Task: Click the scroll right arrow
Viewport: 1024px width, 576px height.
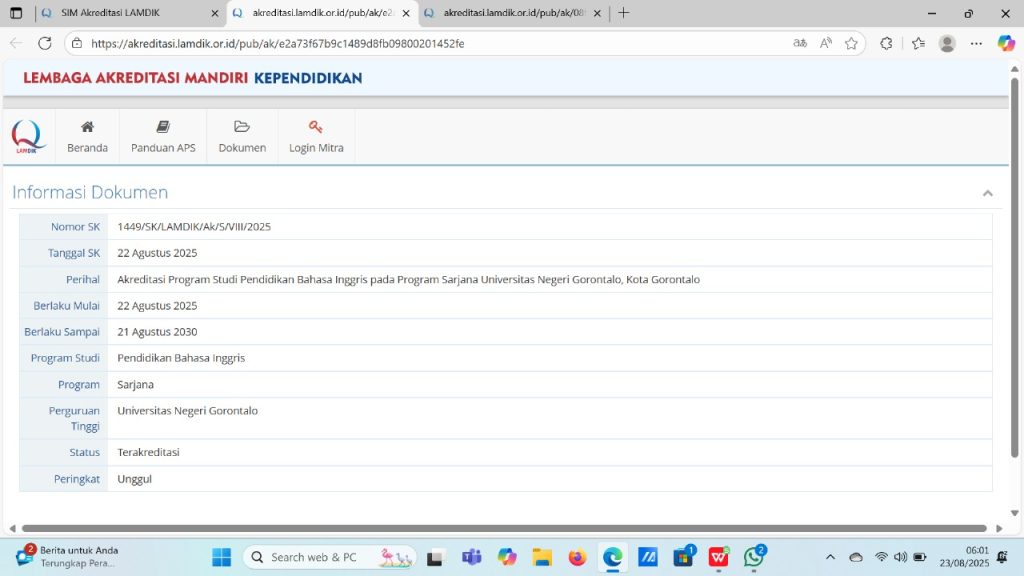Action: point(999,528)
